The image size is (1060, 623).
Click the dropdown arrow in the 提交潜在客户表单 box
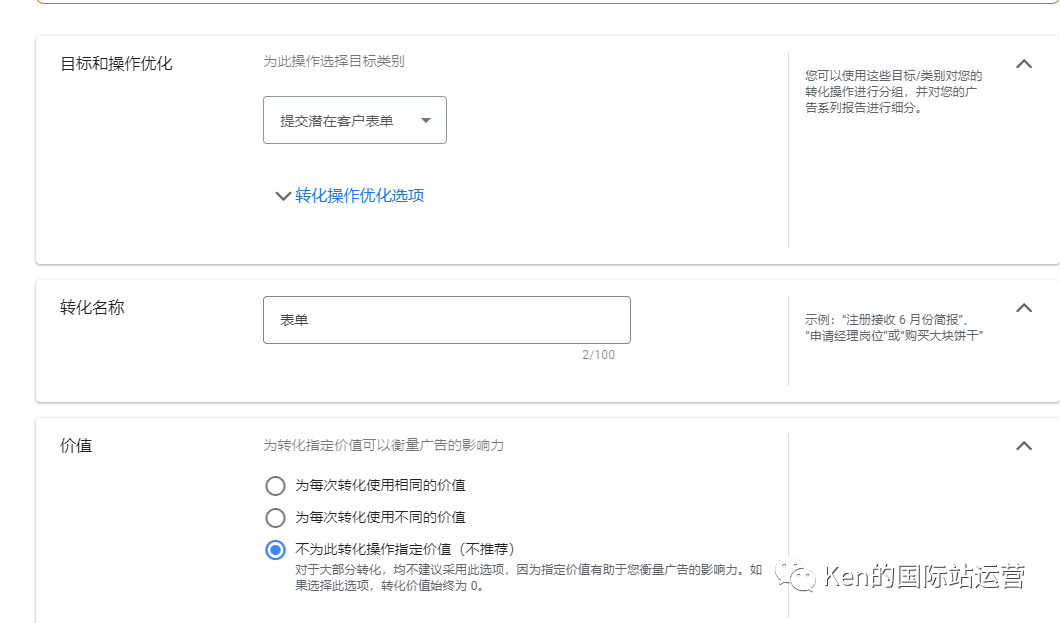tap(426, 121)
